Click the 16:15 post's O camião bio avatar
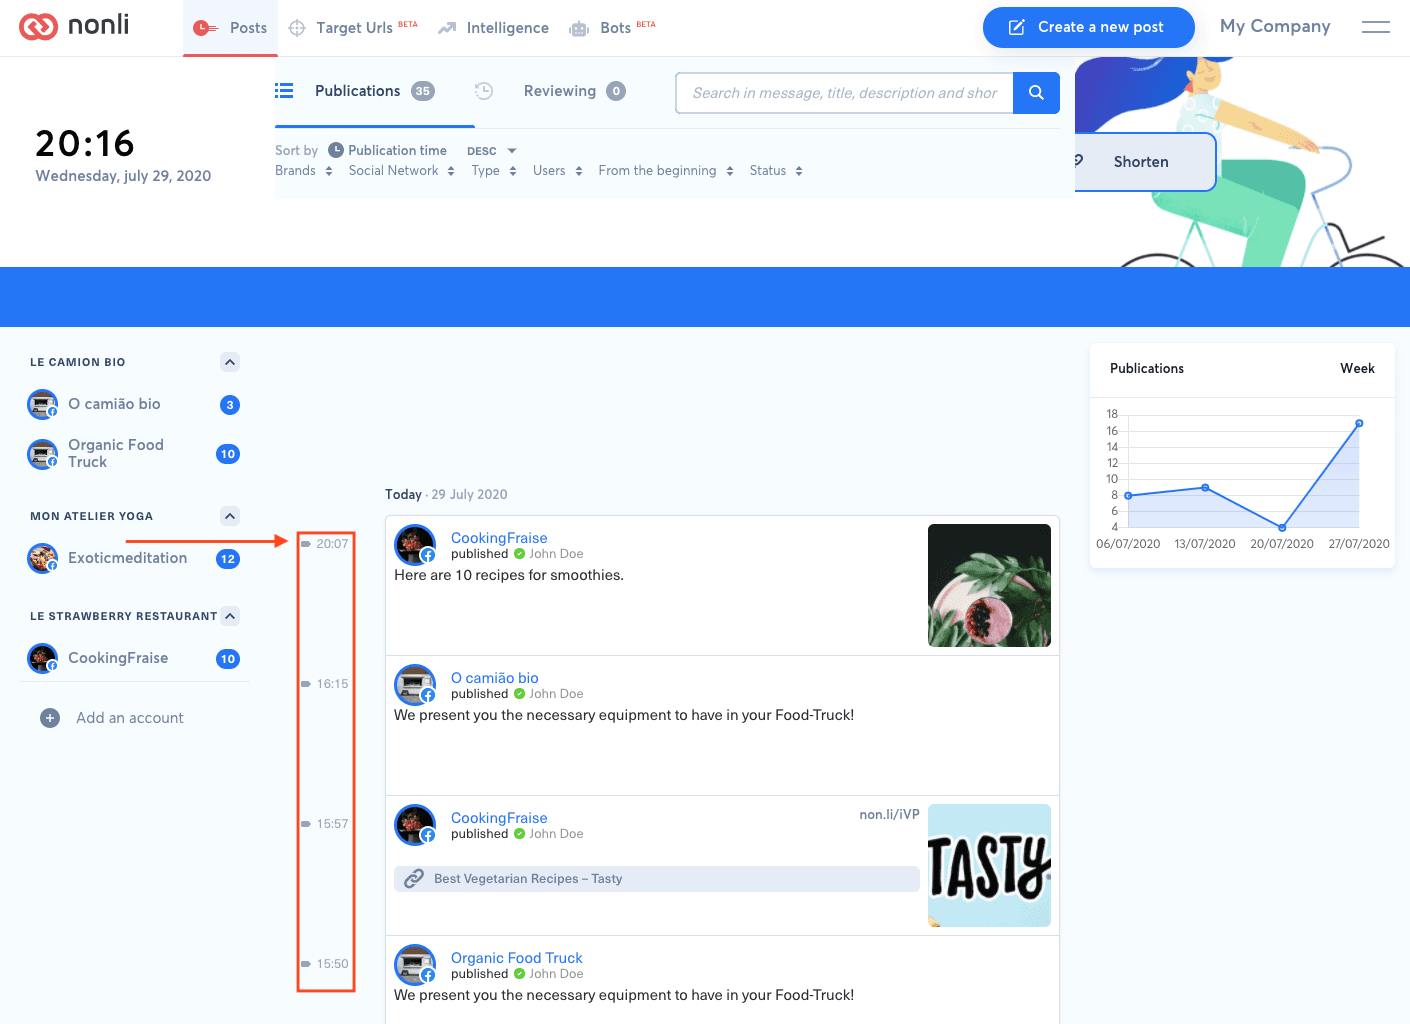This screenshot has height=1024, width=1410. pos(415,685)
